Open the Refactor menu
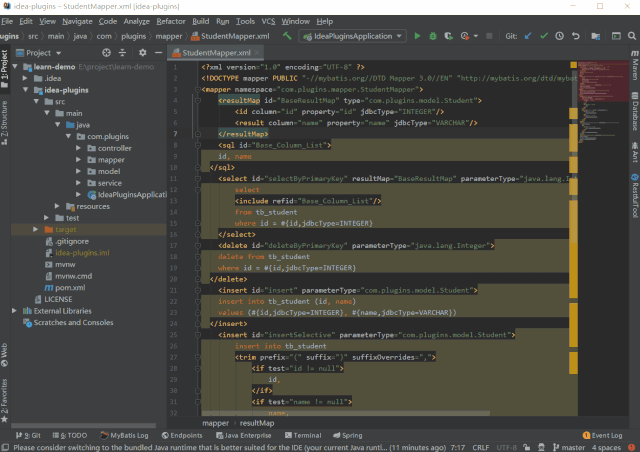Viewport: 640px width, 452px height. click(171, 20)
